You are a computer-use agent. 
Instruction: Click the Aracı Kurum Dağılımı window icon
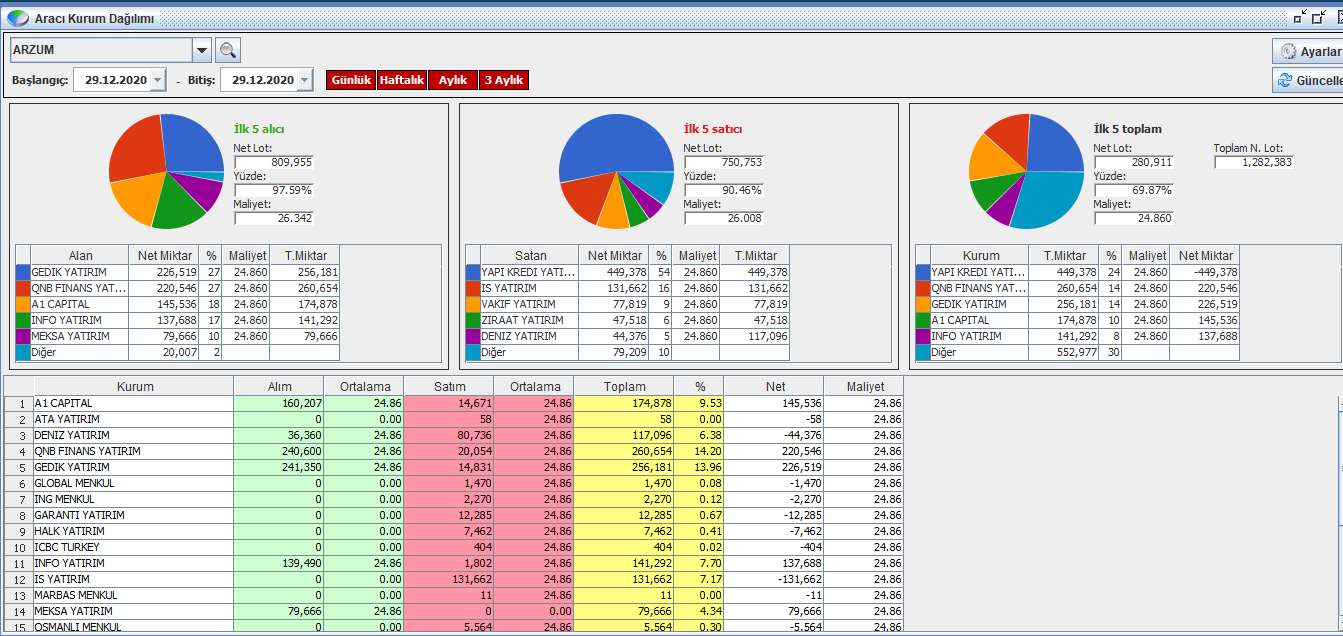pos(17,18)
